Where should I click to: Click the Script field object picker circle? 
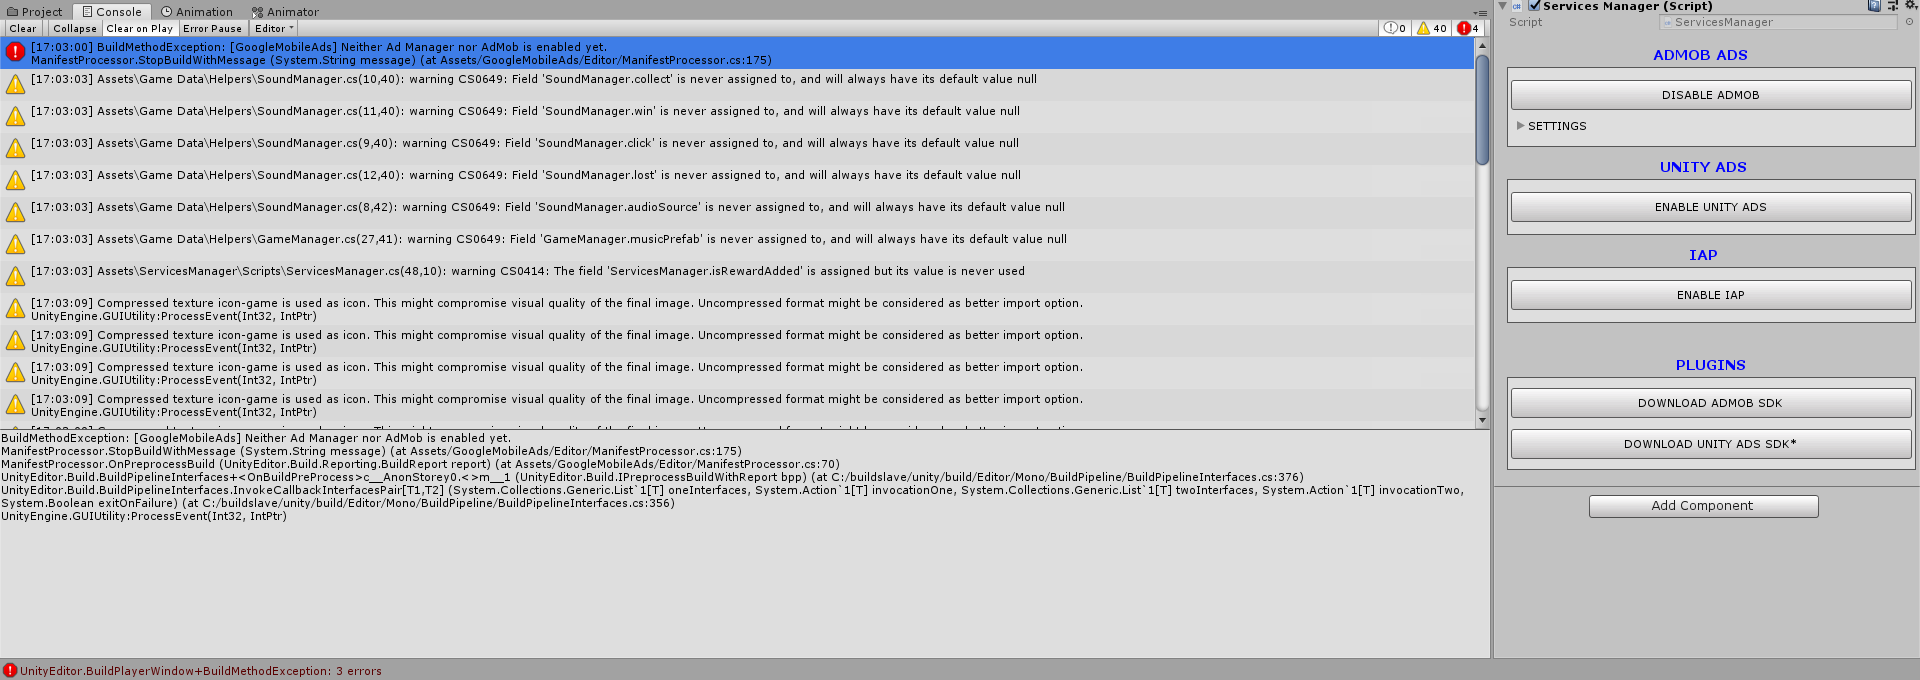(1909, 22)
